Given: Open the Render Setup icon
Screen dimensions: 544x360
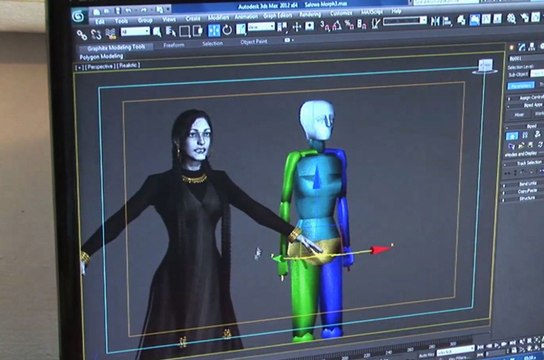Looking at the screenshot, I should tap(524, 17).
